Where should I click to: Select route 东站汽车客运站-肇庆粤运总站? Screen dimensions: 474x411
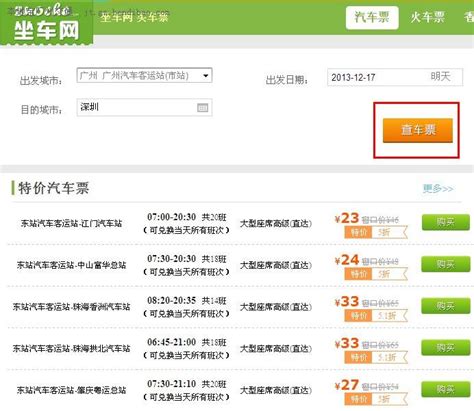(x=71, y=390)
